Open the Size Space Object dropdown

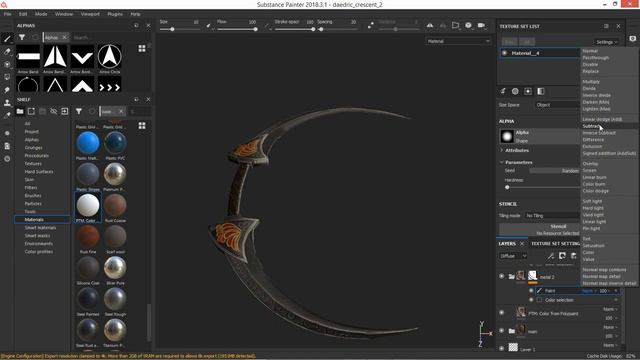pos(558,105)
